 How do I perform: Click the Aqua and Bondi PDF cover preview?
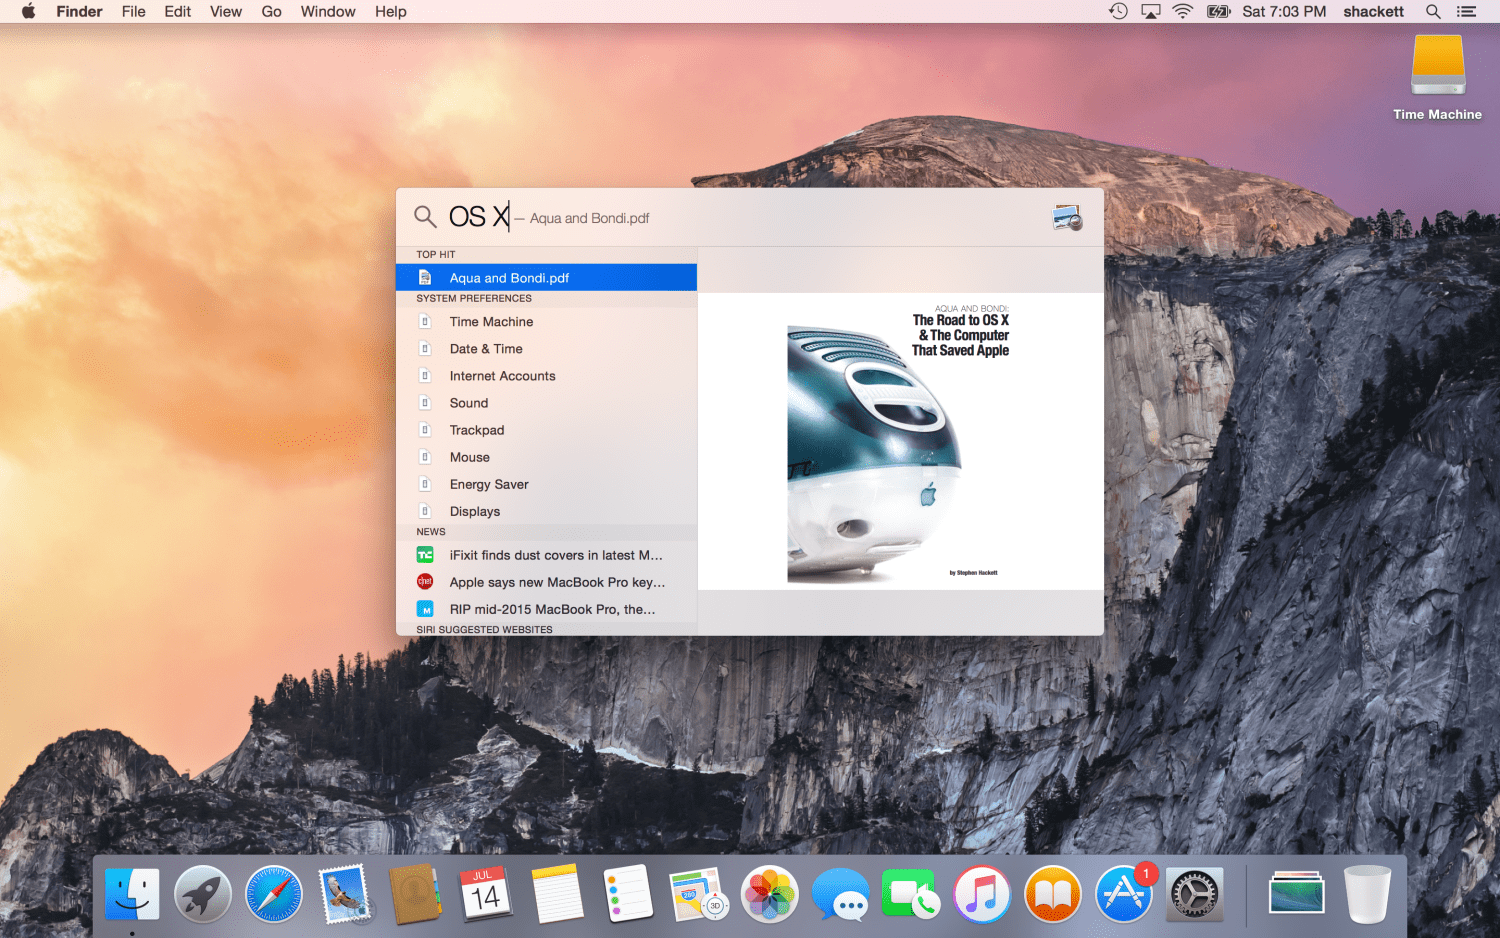click(x=899, y=442)
